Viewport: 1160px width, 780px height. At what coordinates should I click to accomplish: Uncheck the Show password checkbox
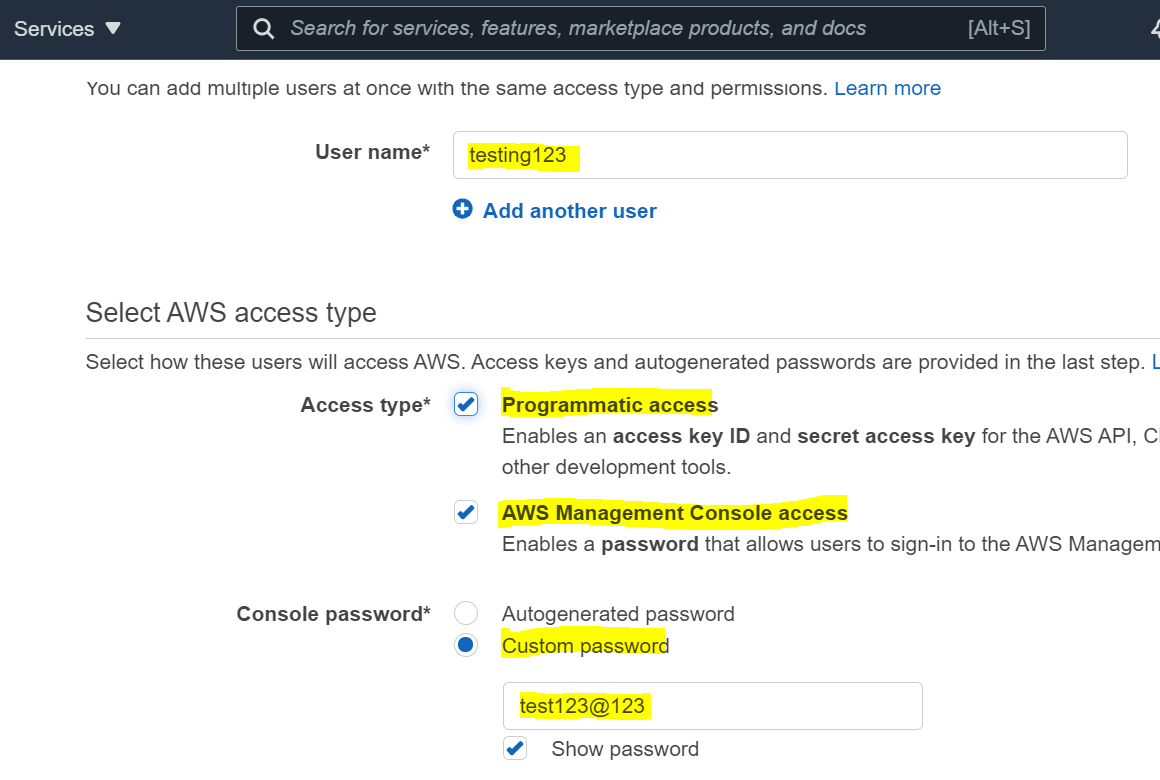point(515,748)
